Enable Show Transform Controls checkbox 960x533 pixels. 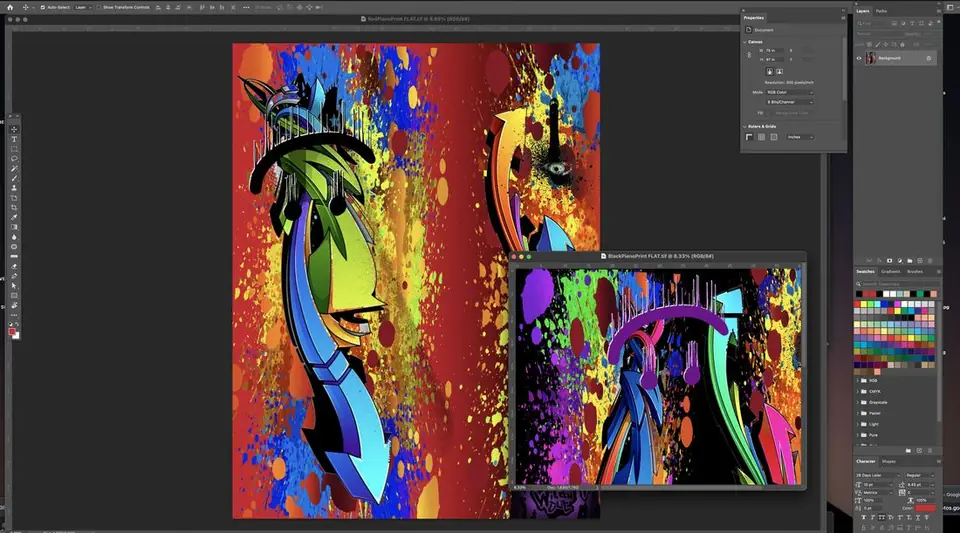(99, 7)
